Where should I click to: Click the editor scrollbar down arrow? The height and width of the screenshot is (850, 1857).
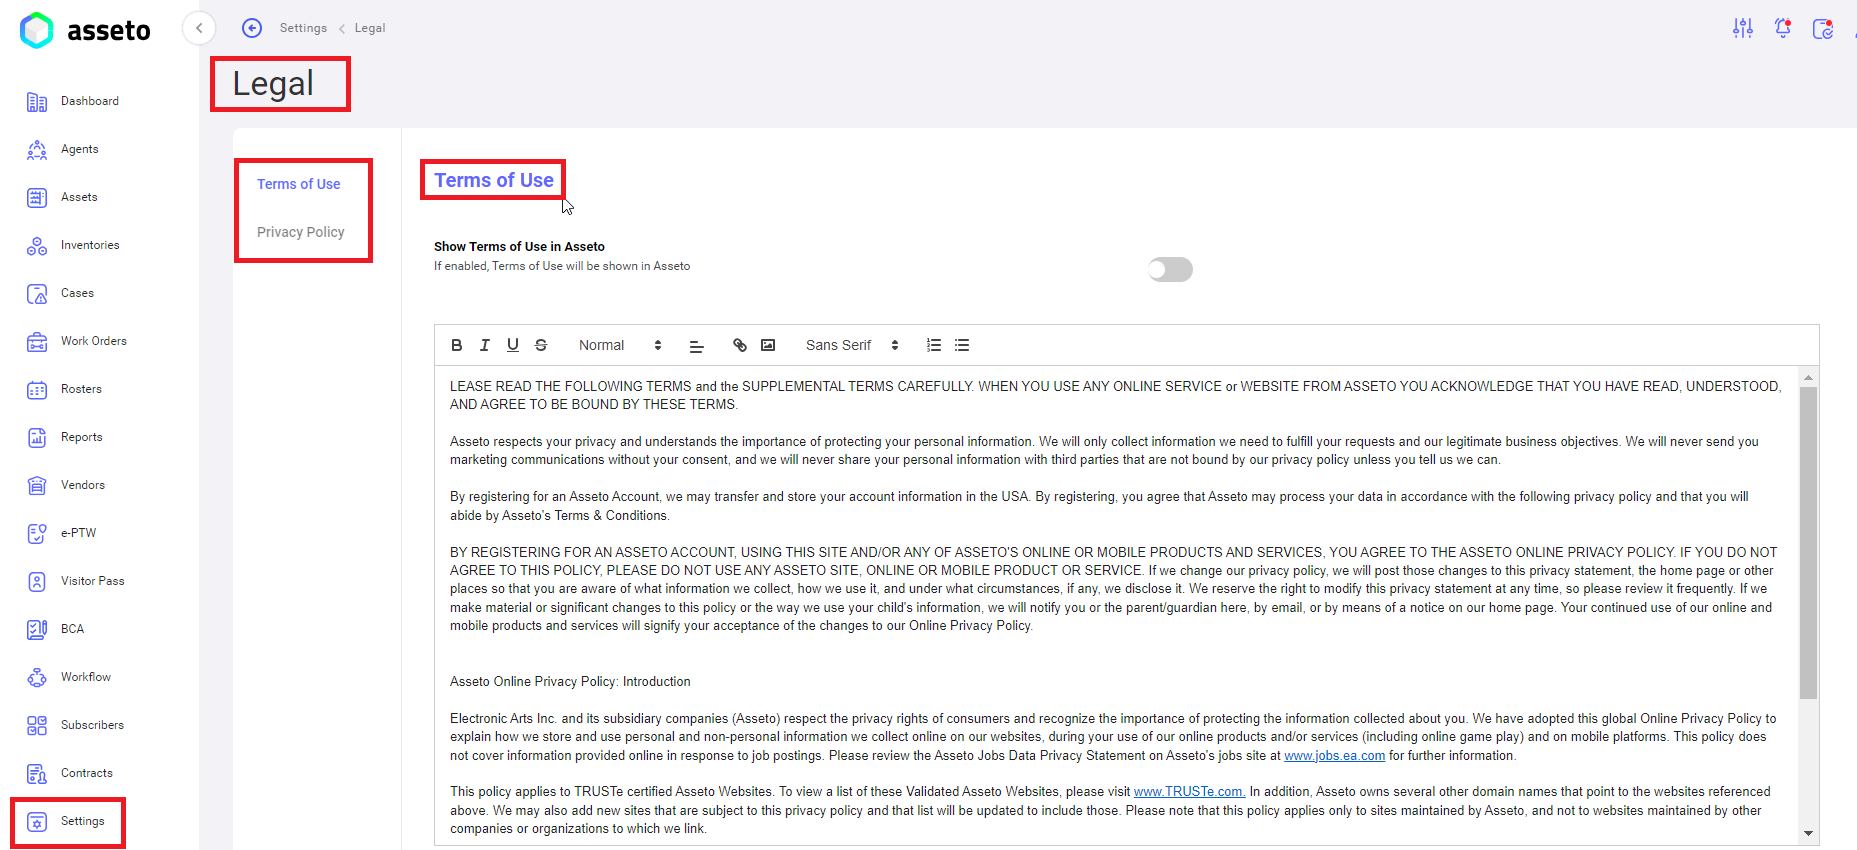1808,833
